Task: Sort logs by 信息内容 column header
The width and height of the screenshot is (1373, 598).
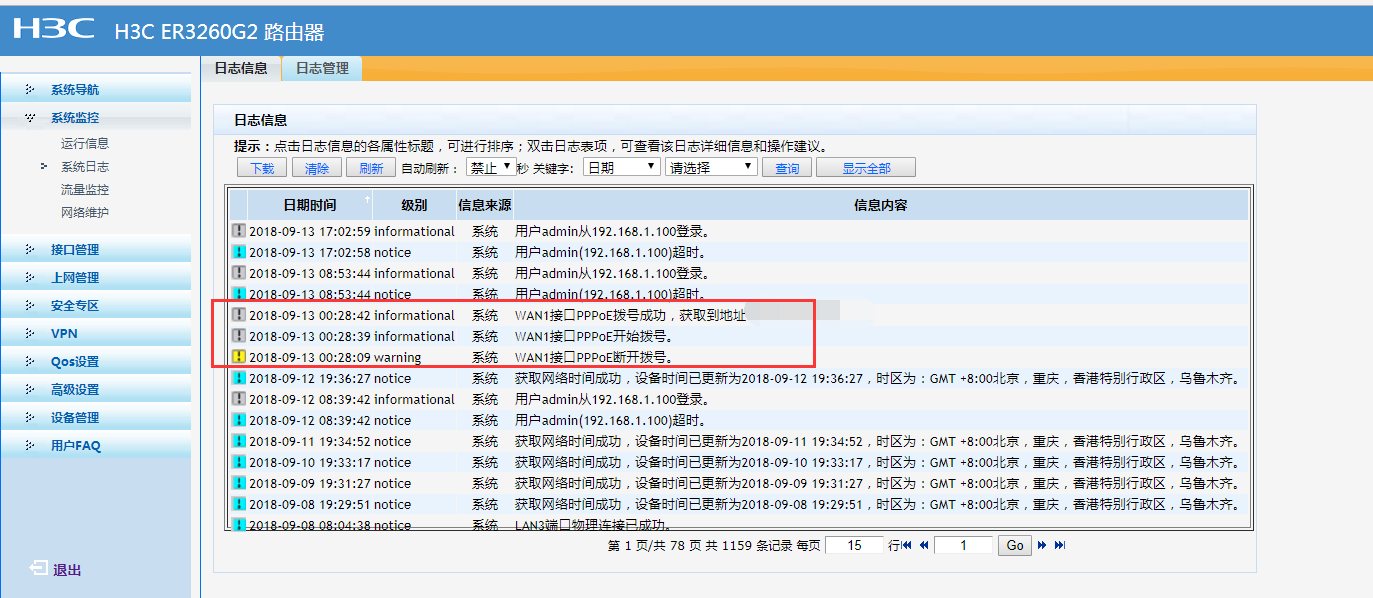Action: click(x=881, y=205)
